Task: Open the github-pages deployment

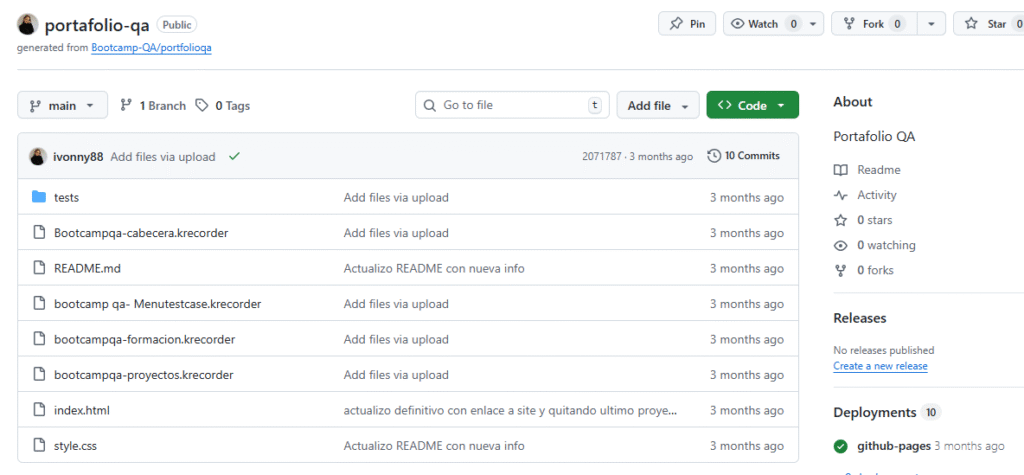Action: (893, 446)
